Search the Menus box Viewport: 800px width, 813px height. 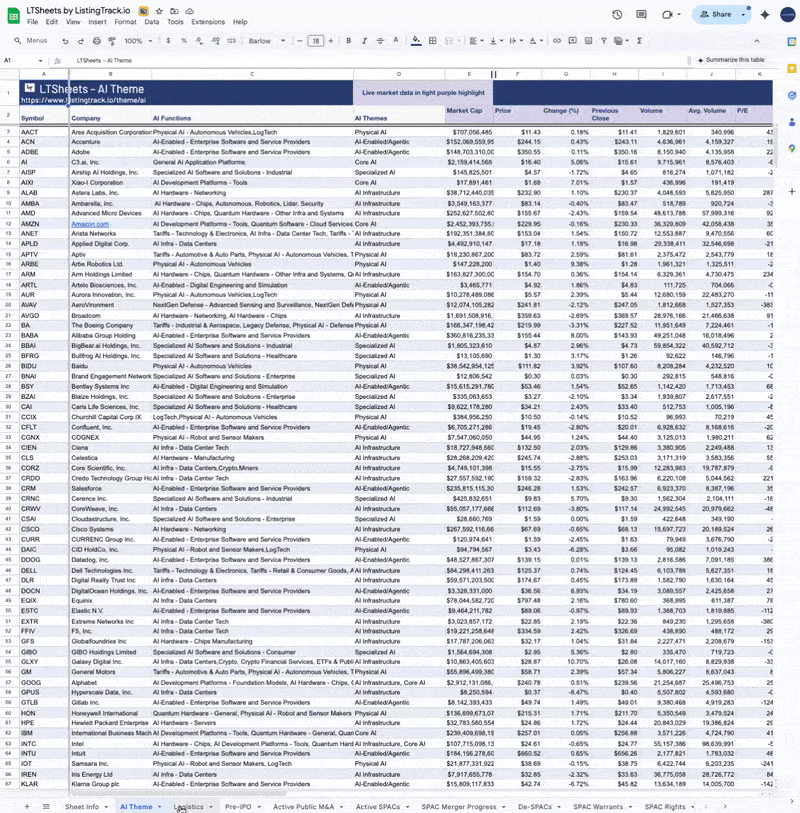tap(33, 41)
